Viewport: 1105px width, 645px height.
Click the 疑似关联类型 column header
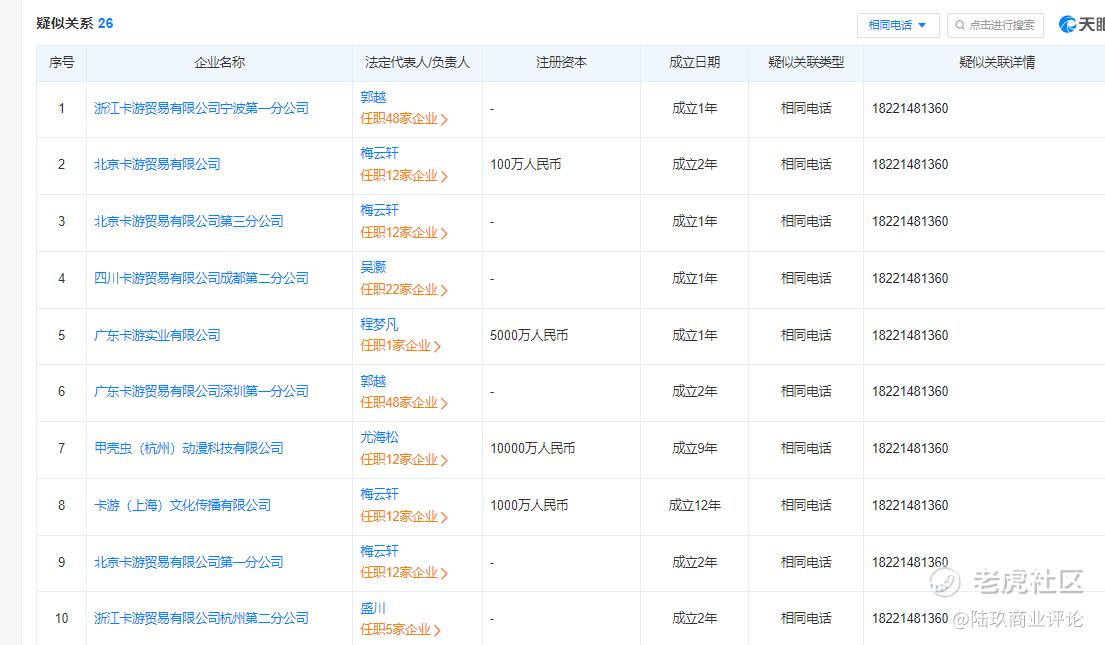click(x=805, y=63)
